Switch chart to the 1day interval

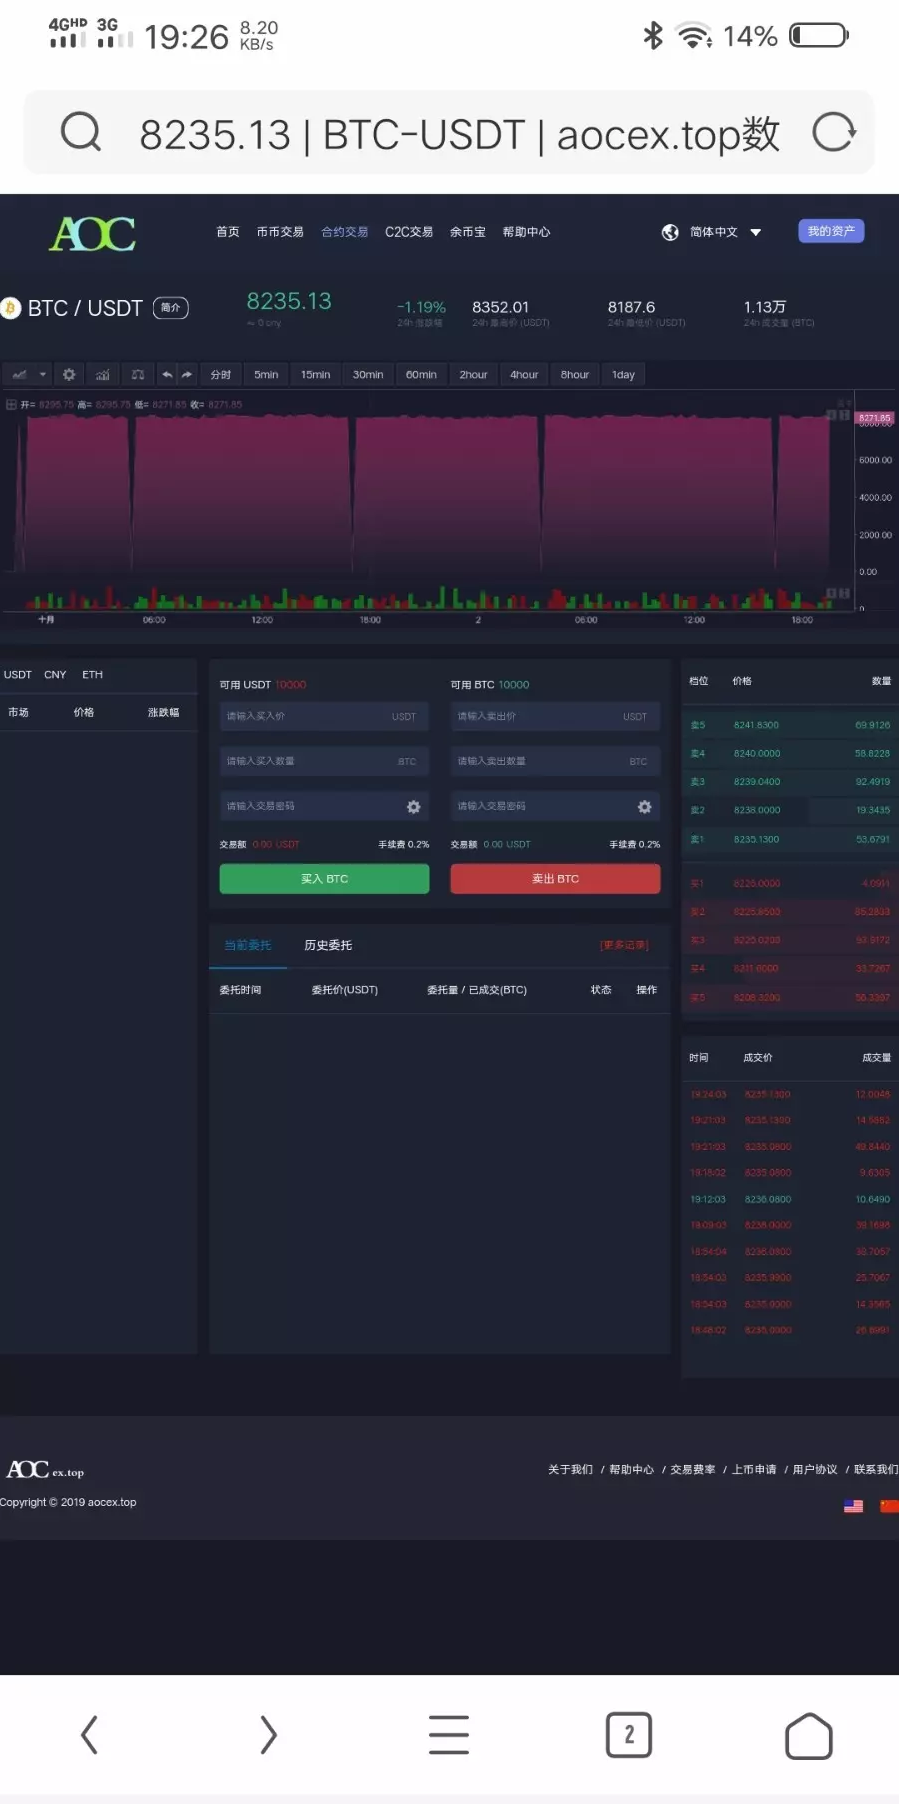[x=623, y=375]
